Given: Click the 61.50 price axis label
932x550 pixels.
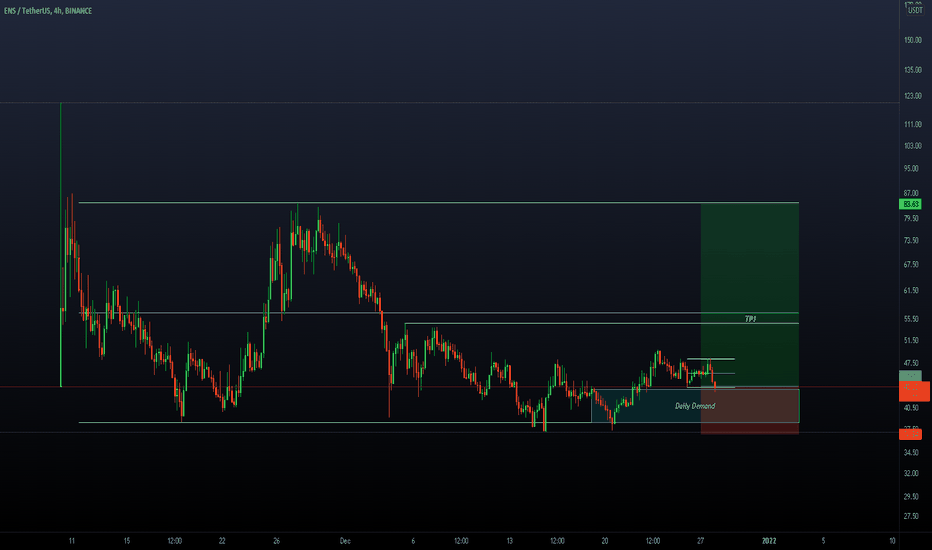Looking at the screenshot, I should tap(911, 290).
